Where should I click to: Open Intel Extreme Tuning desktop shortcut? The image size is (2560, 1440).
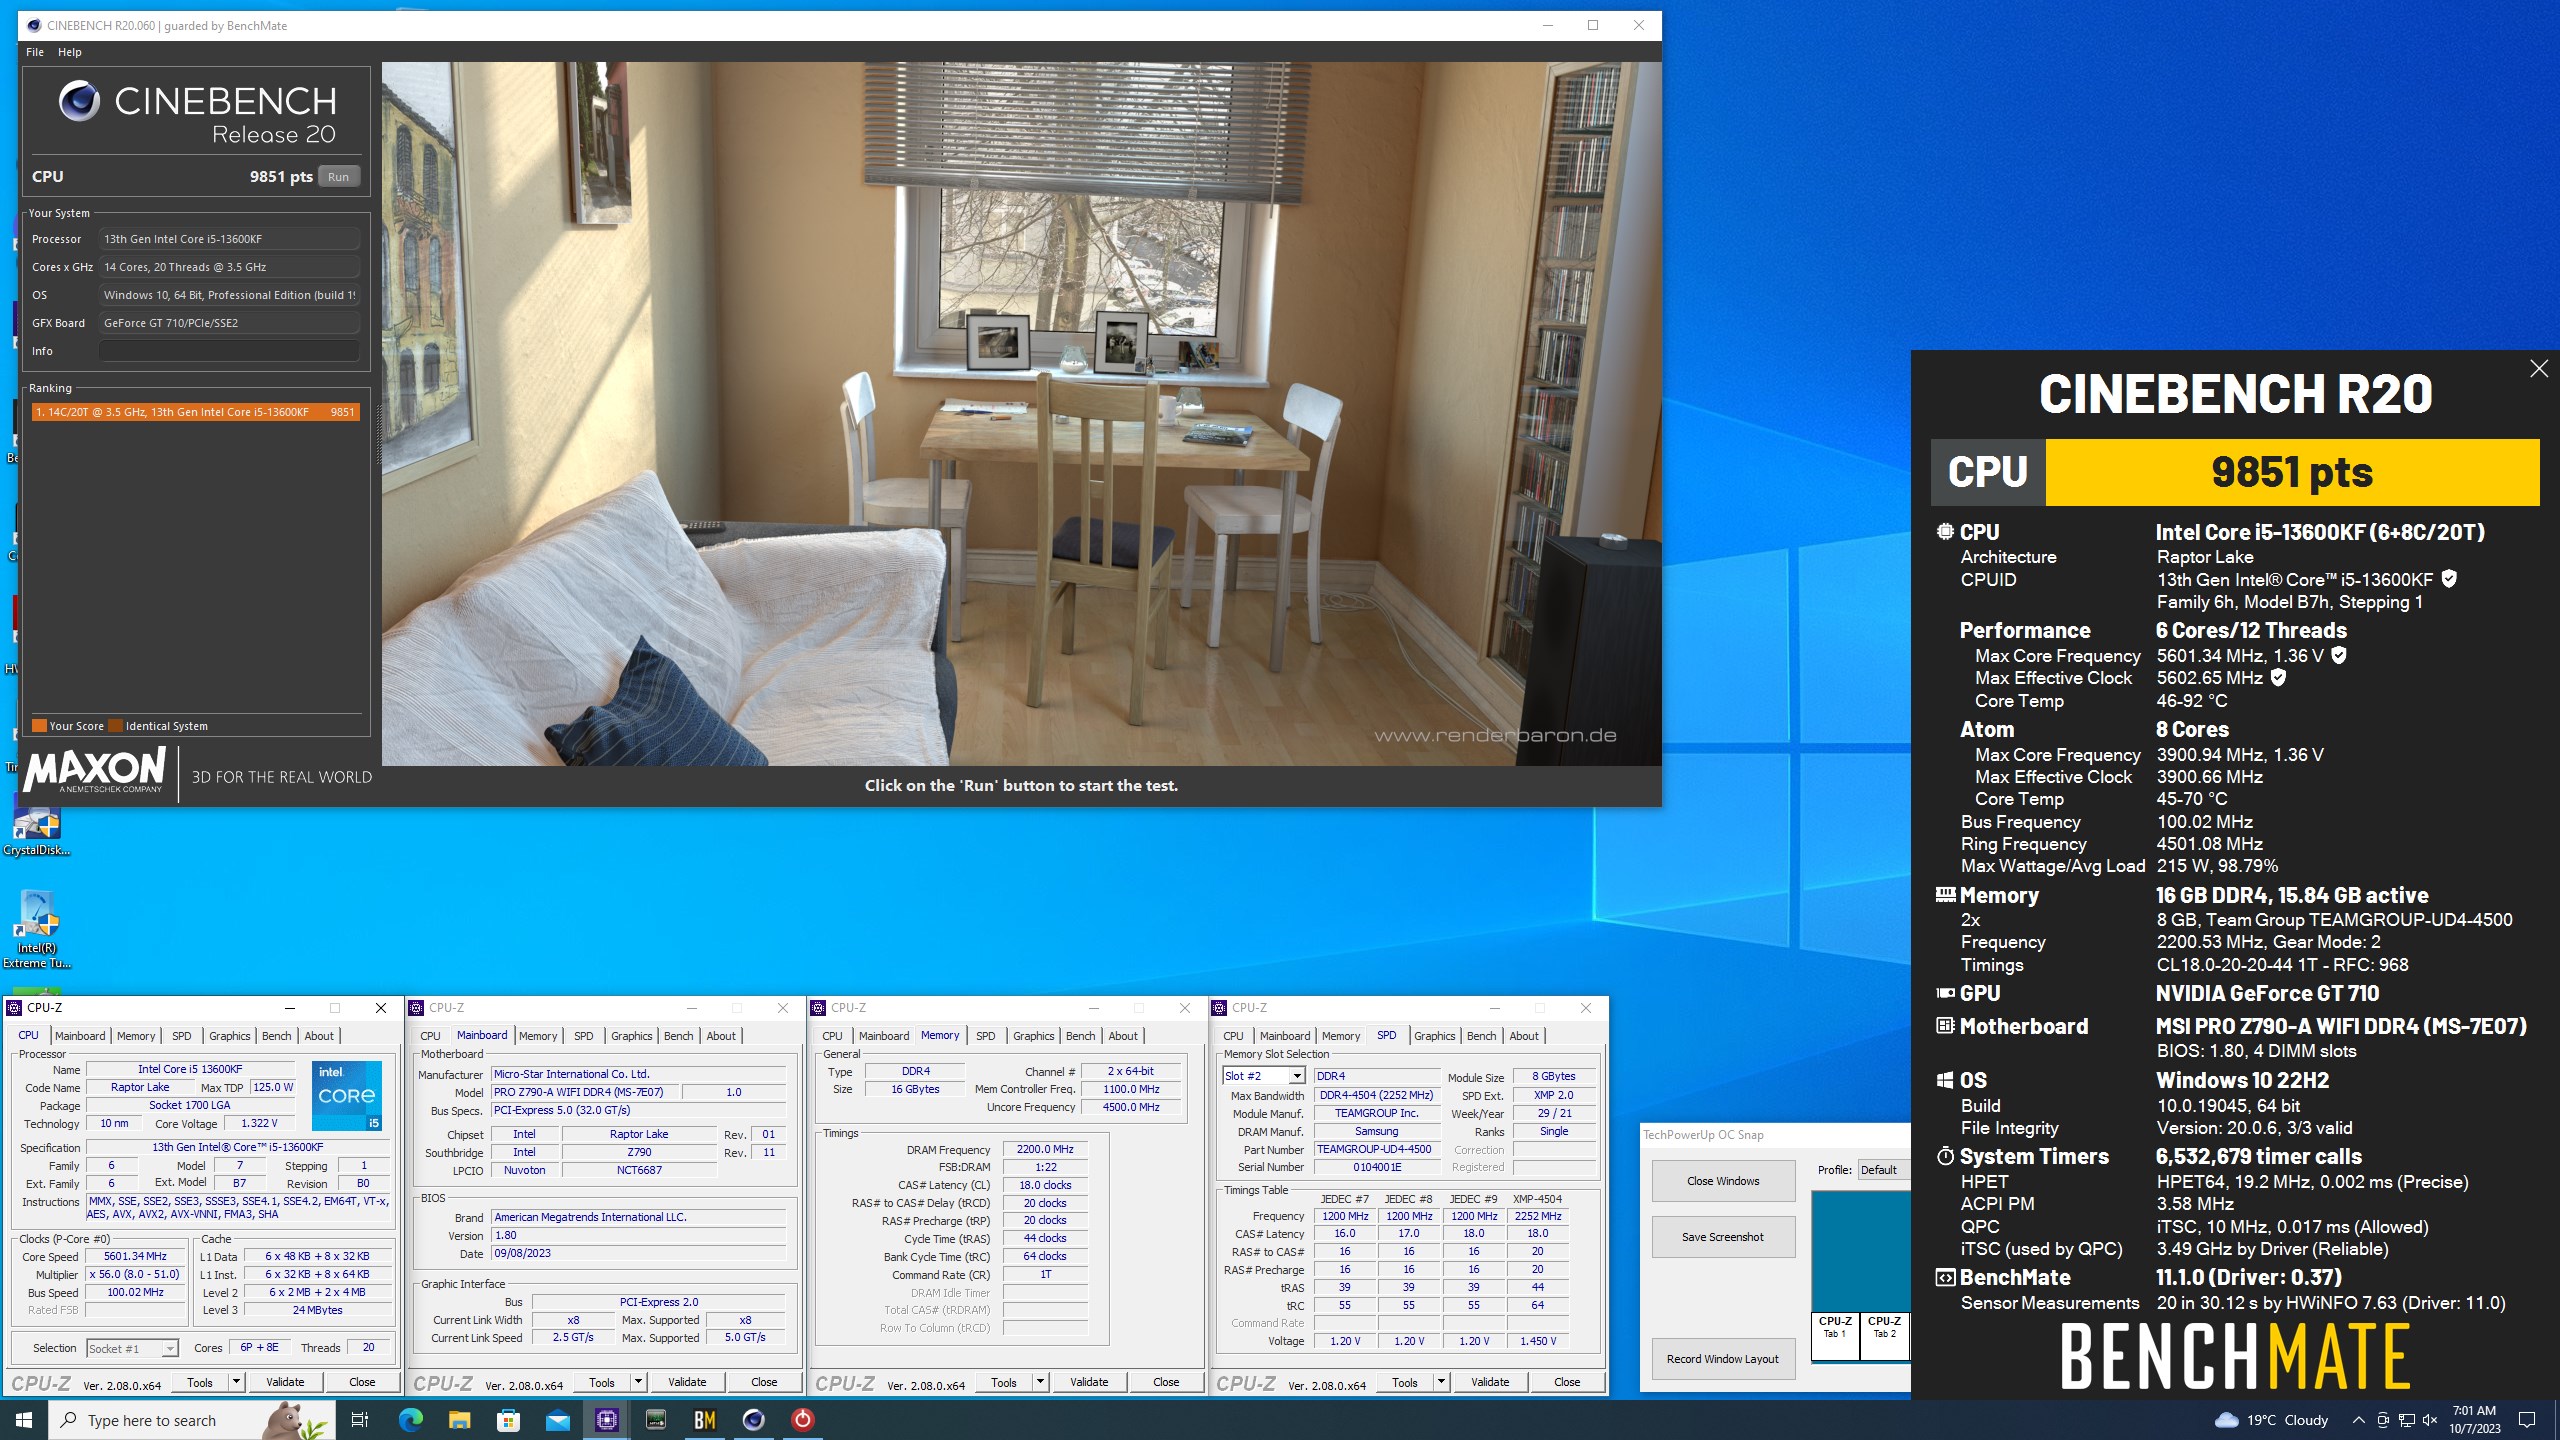(x=37, y=930)
